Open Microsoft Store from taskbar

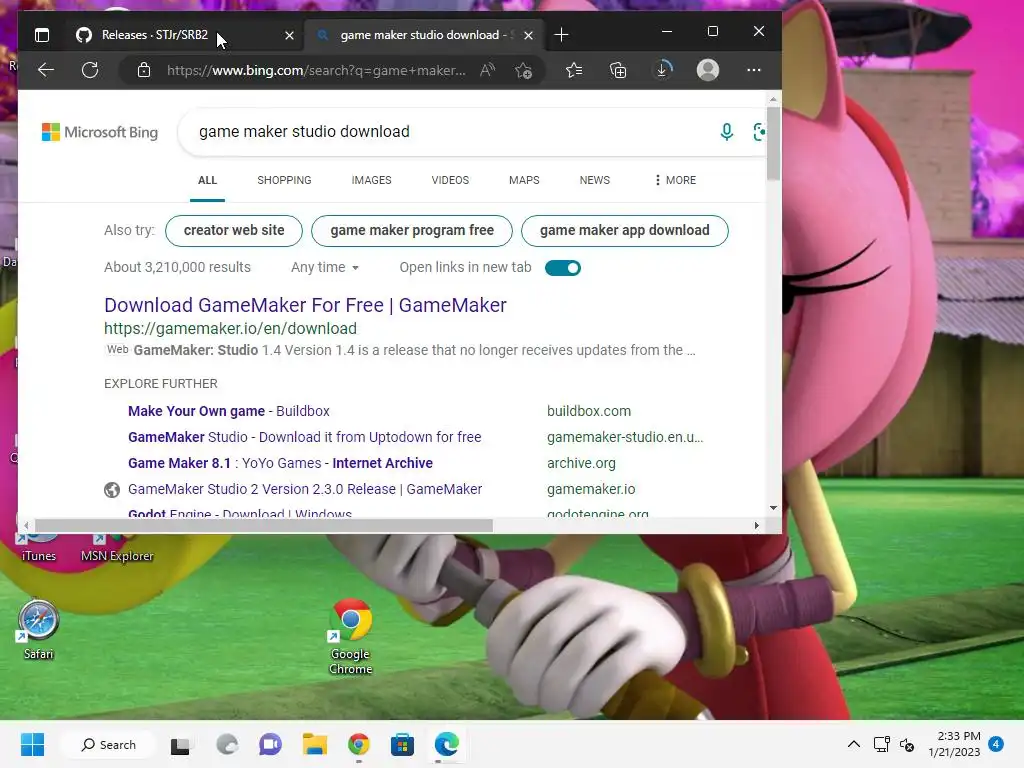pyautogui.click(x=402, y=744)
